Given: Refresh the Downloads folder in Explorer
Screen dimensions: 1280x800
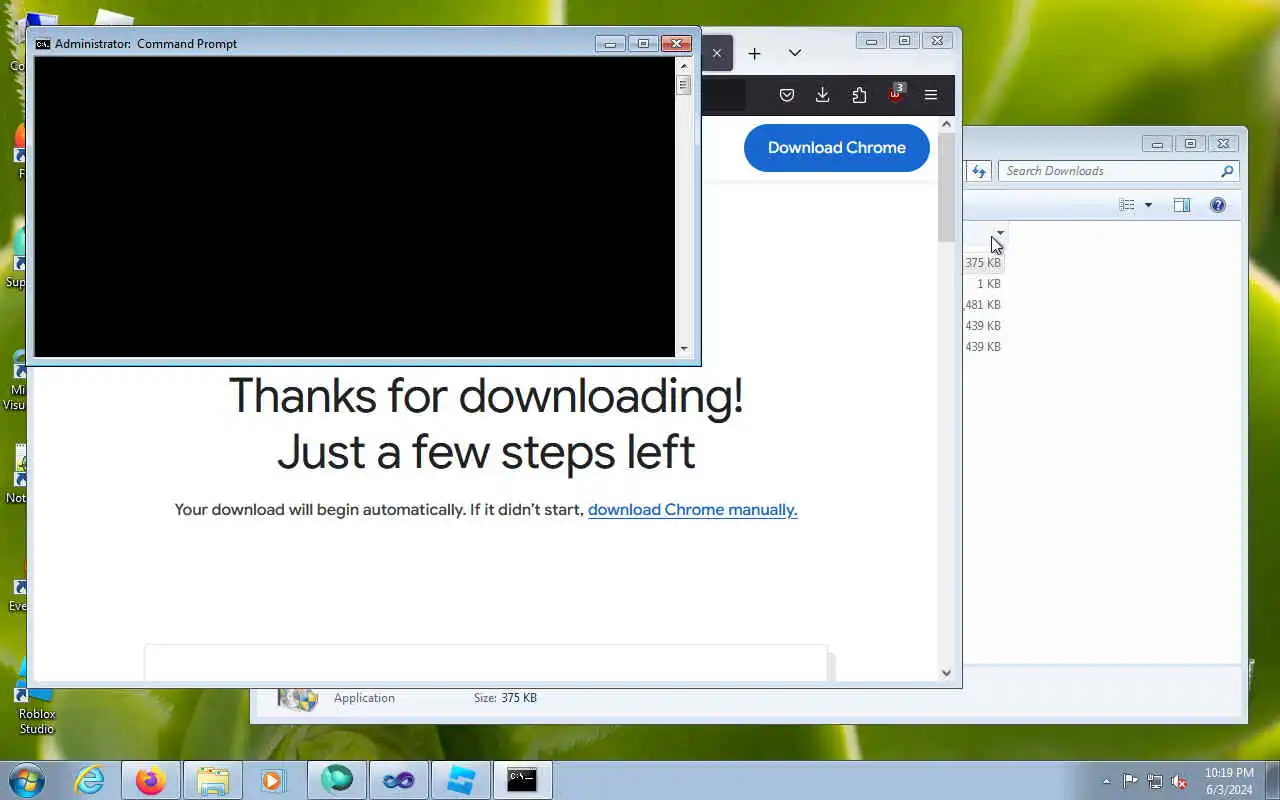Looking at the screenshot, I should pyautogui.click(x=979, y=171).
